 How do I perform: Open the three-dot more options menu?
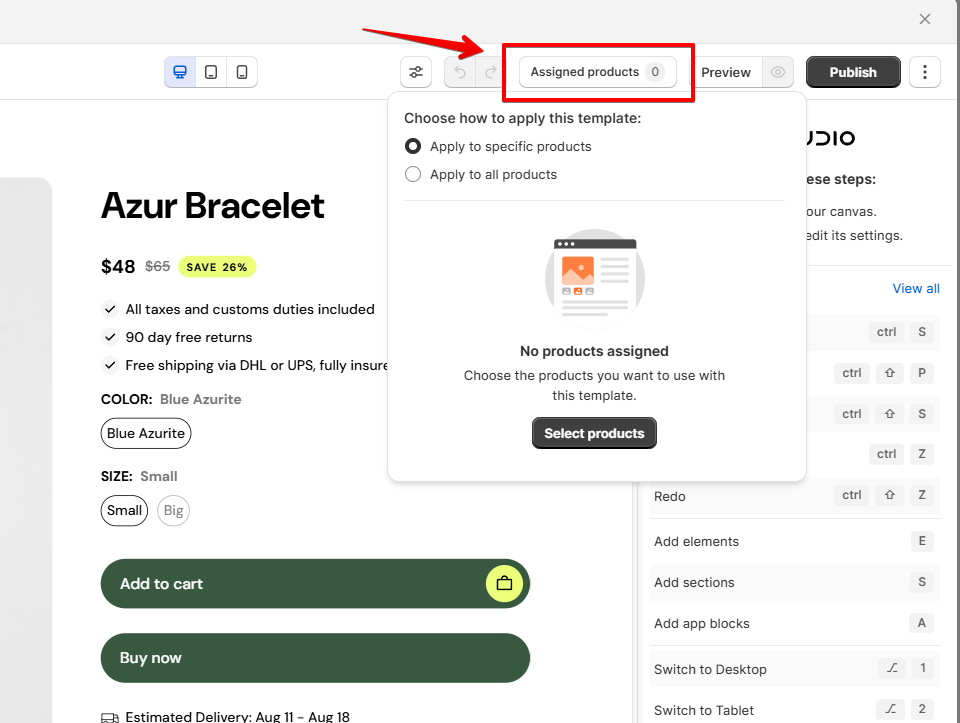(924, 72)
